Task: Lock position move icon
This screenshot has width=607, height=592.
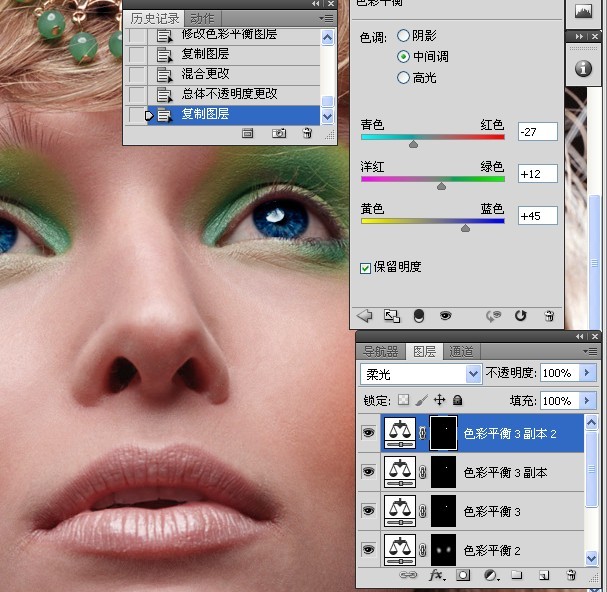Action: click(x=439, y=400)
